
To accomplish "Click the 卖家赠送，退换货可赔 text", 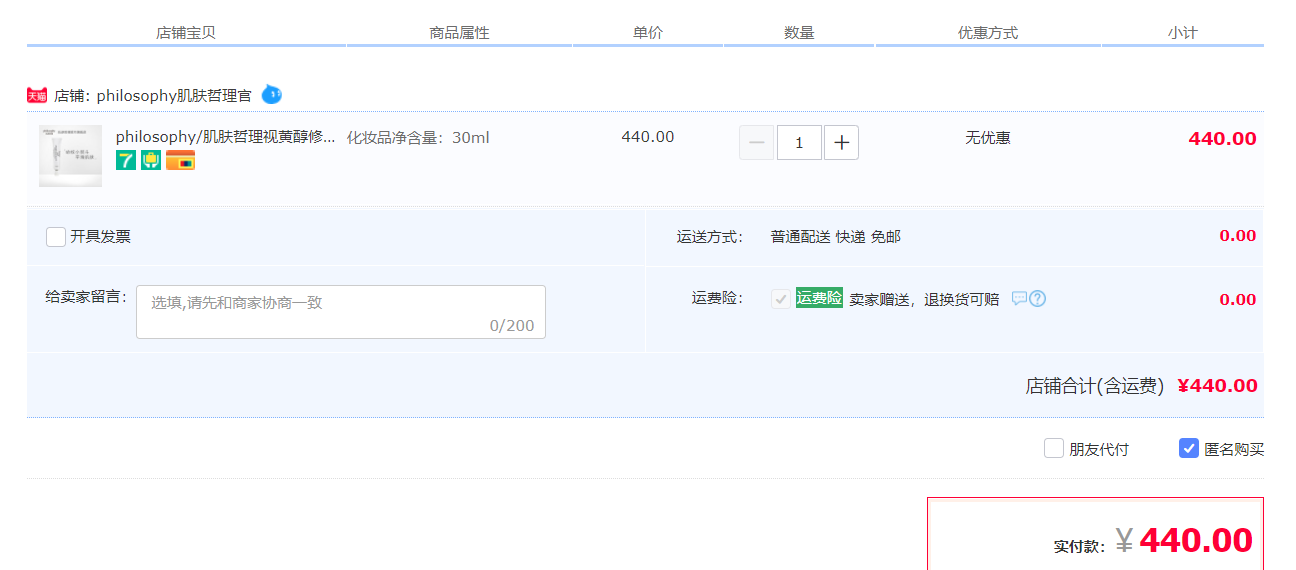I will (924, 299).
